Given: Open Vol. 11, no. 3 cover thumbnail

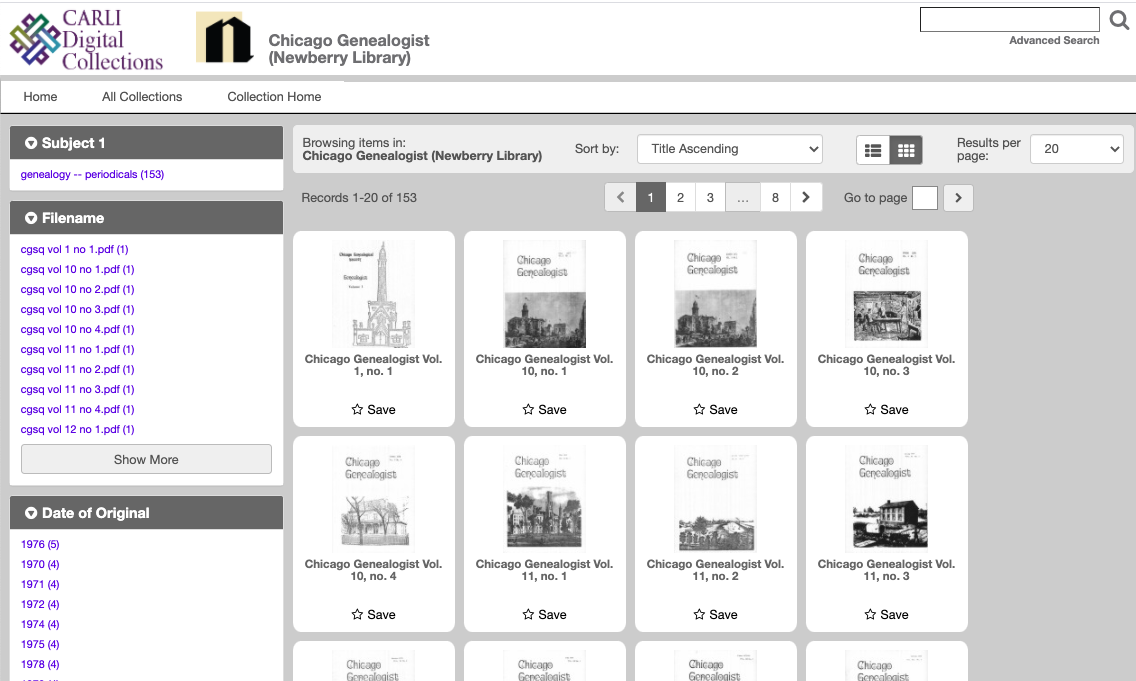Looking at the screenshot, I should (x=887, y=499).
